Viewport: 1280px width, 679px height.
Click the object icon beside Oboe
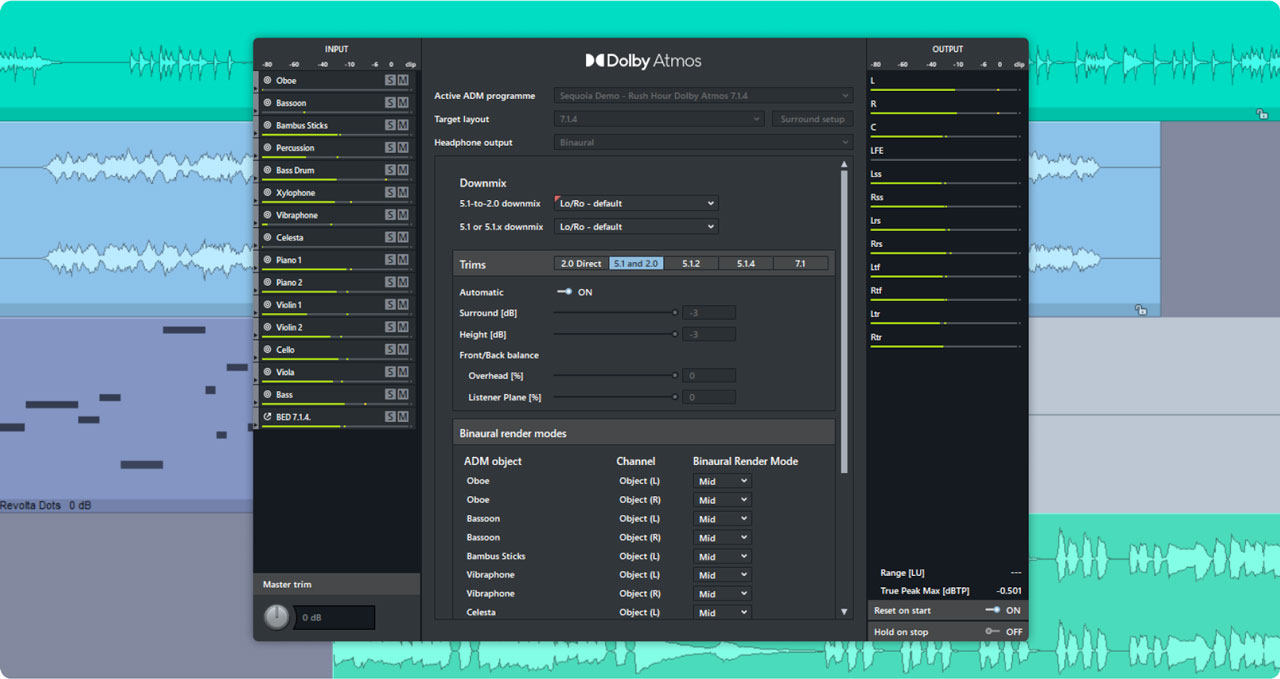pos(267,80)
